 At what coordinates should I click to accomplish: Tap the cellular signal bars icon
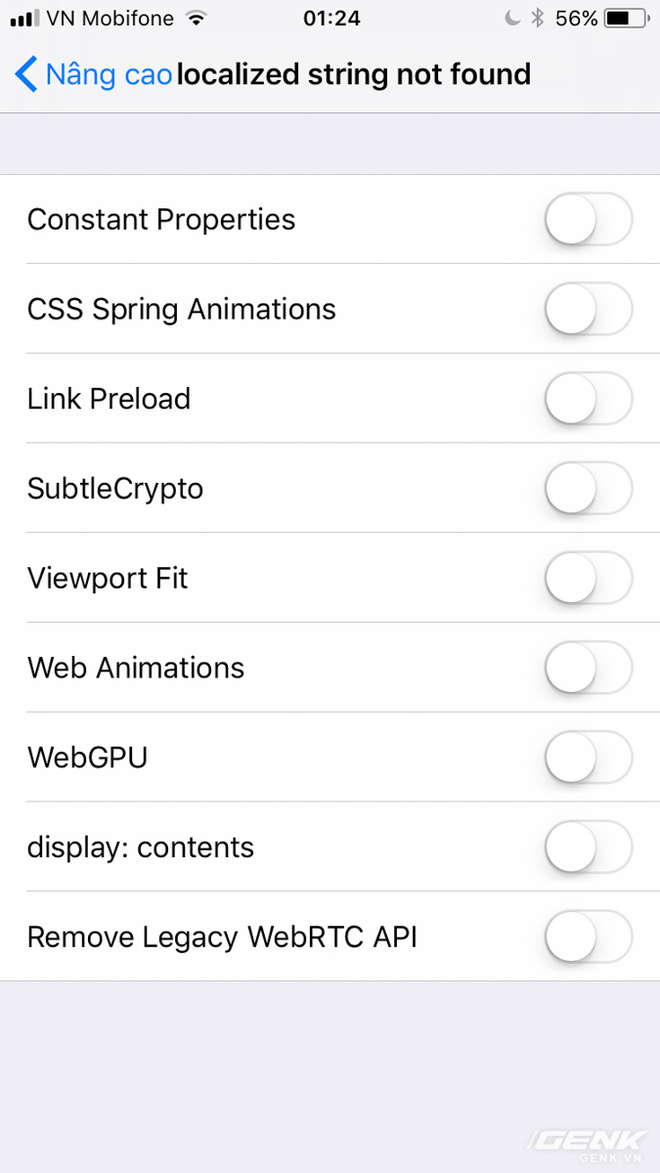click(24, 18)
